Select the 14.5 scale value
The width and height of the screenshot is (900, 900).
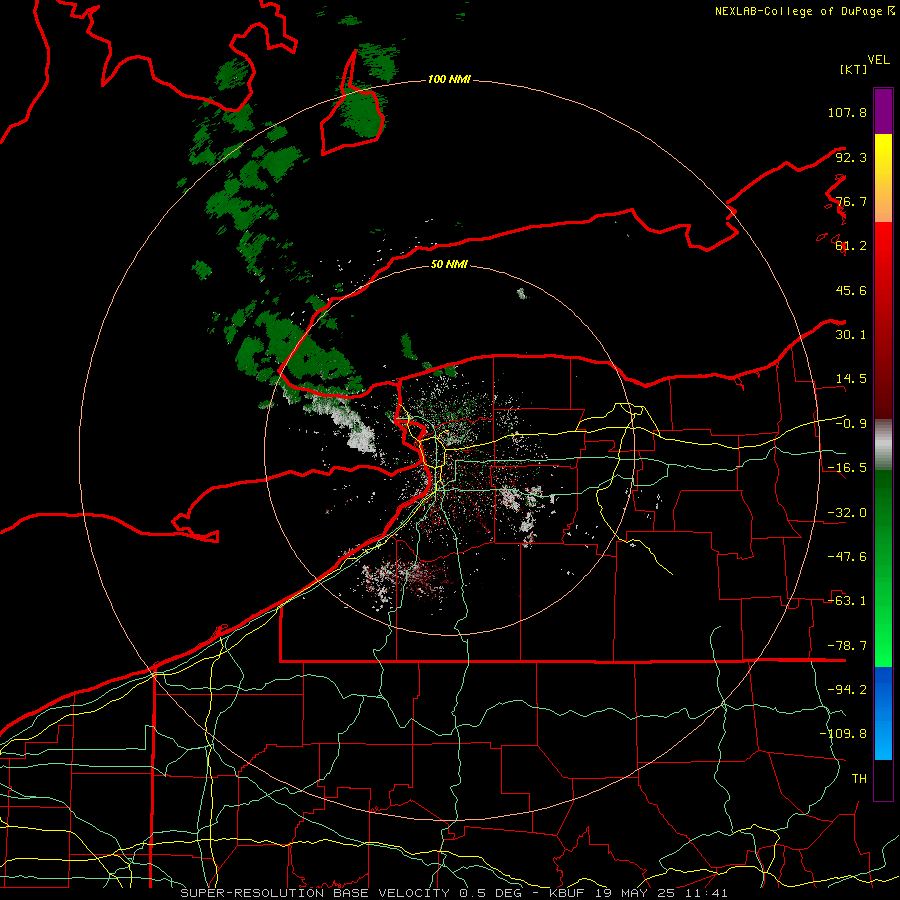pos(851,379)
